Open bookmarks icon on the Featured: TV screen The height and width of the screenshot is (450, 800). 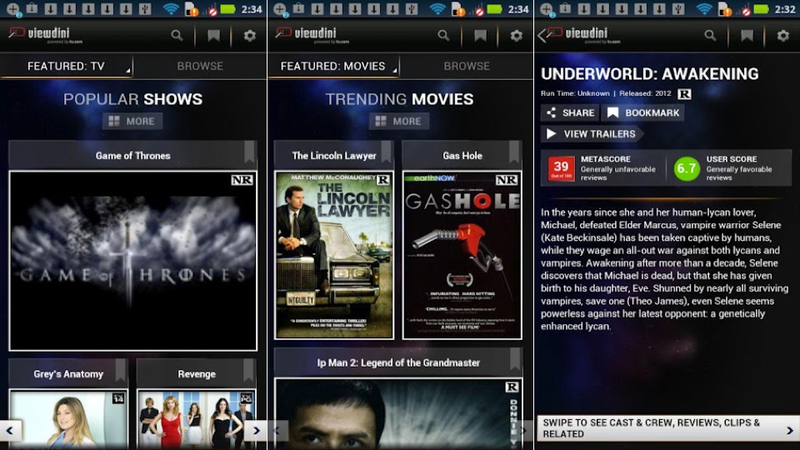click(213, 35)
